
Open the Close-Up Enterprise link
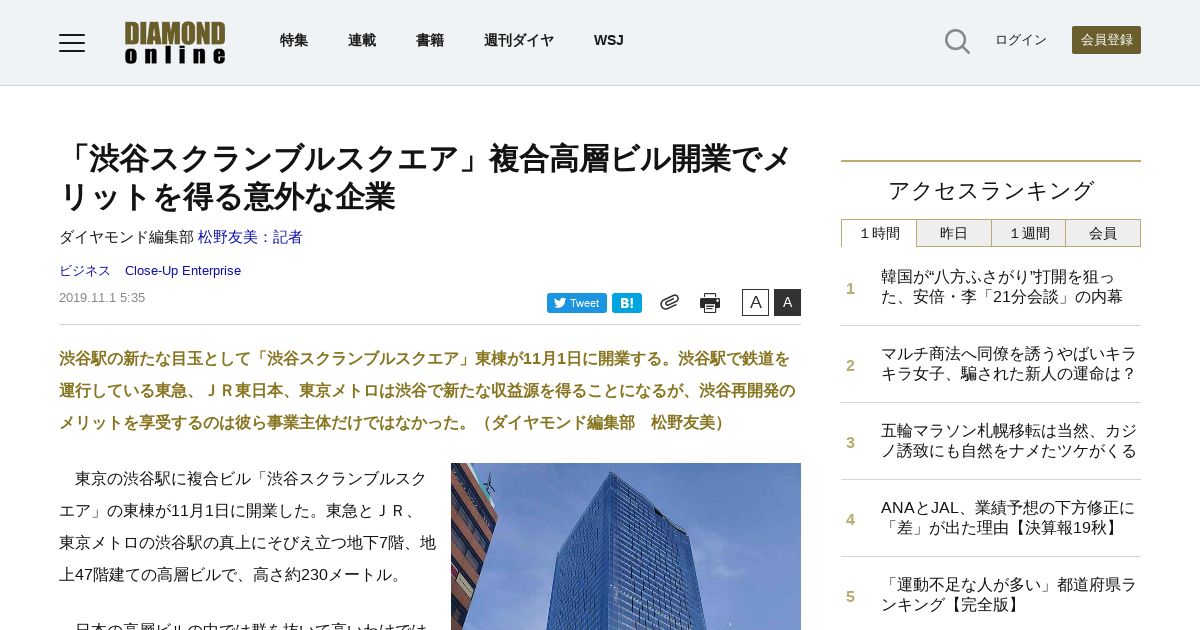[183, 271]
